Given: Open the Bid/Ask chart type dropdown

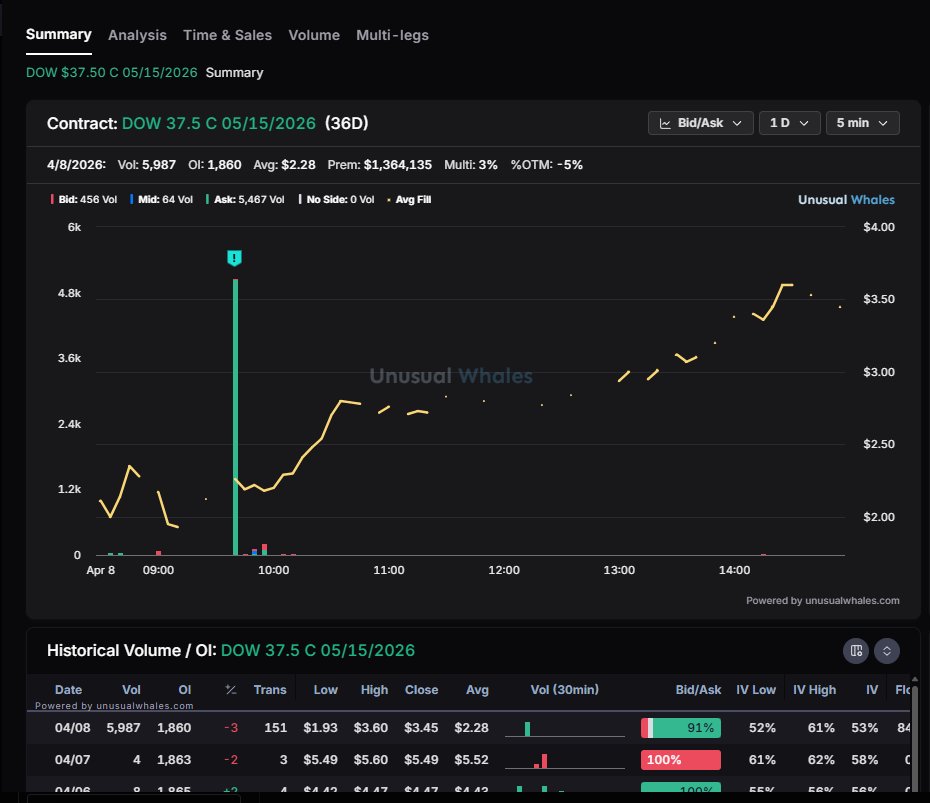Looking at the screenshot, I should coord(700,123).
